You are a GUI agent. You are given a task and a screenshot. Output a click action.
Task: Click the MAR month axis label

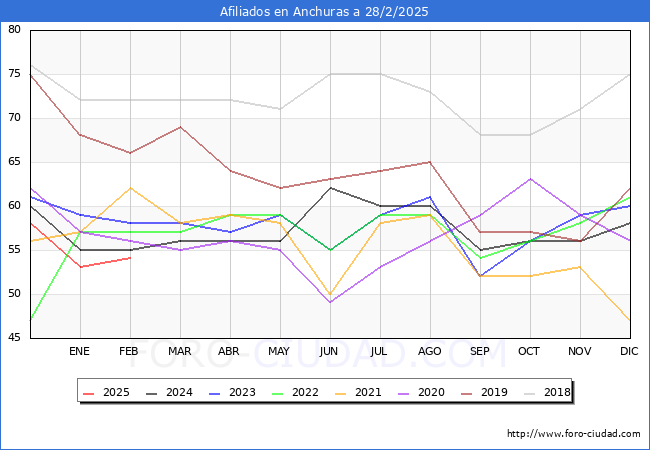(x=179, y=351)
